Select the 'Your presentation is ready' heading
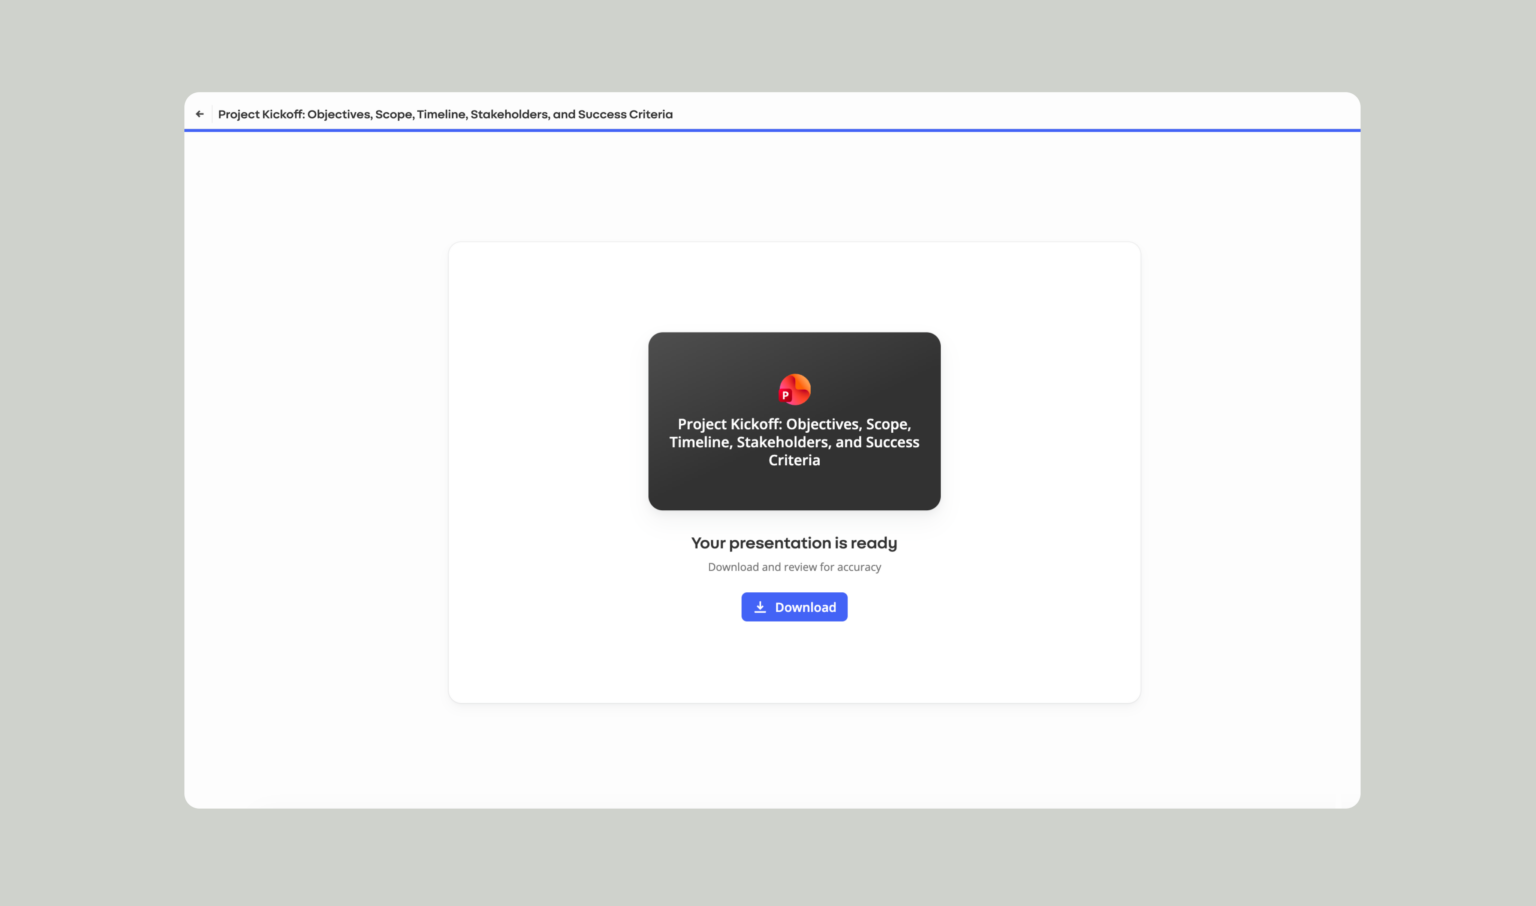Image resolution: width=1536 pixels, height=906 pixels. click(794, 543)
